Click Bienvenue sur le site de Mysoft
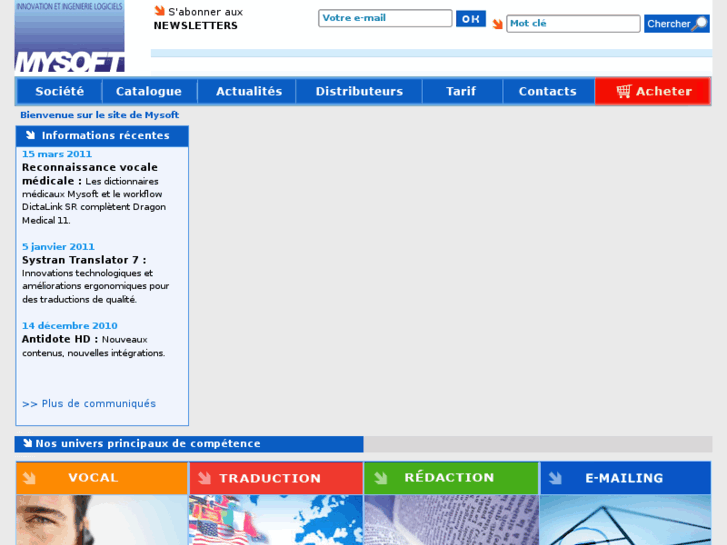The image size is (727, 545). pos(100,115)
